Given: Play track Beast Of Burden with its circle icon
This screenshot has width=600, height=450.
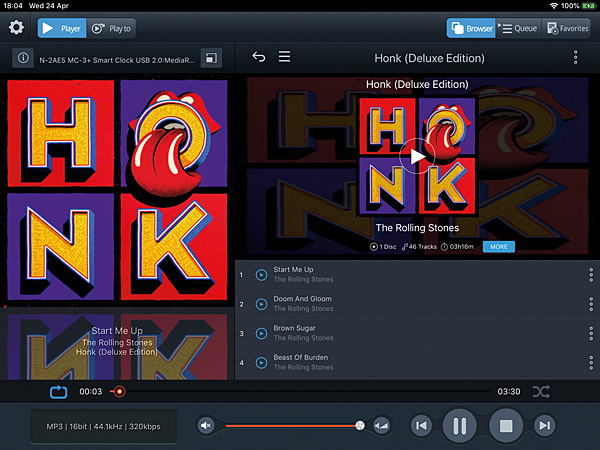Looking at the screenshot, I should [x=261, y=363].
